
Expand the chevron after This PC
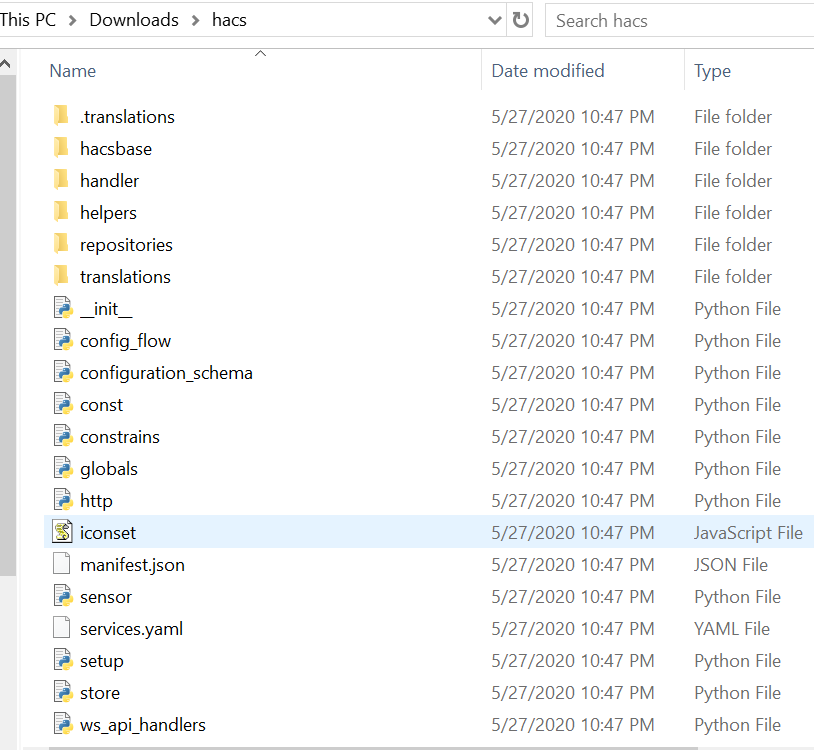pyautogui.click(x=73, y=20)
